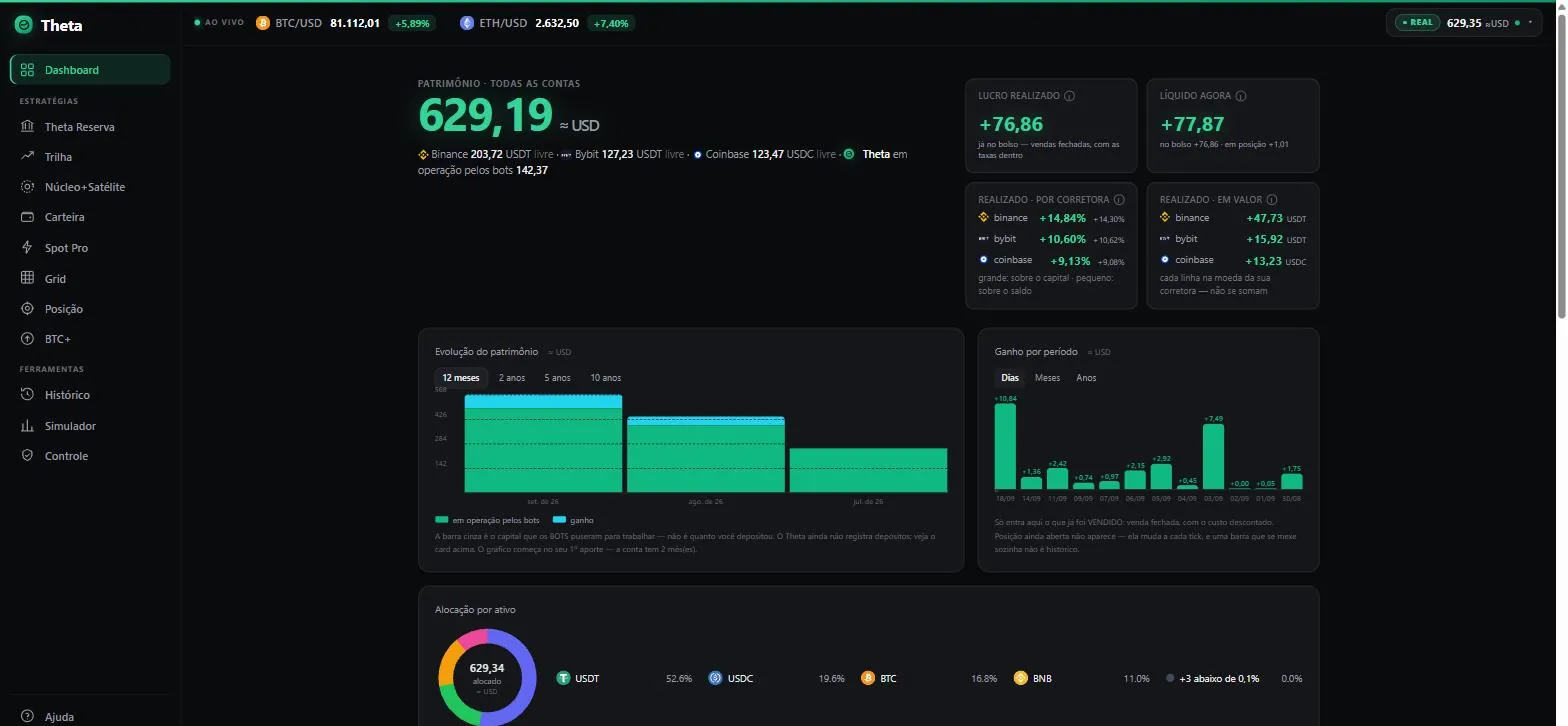1568x726 pixels.
Task: Click info icon next to Realizado Por Corretora
Action: [1119, 200]
